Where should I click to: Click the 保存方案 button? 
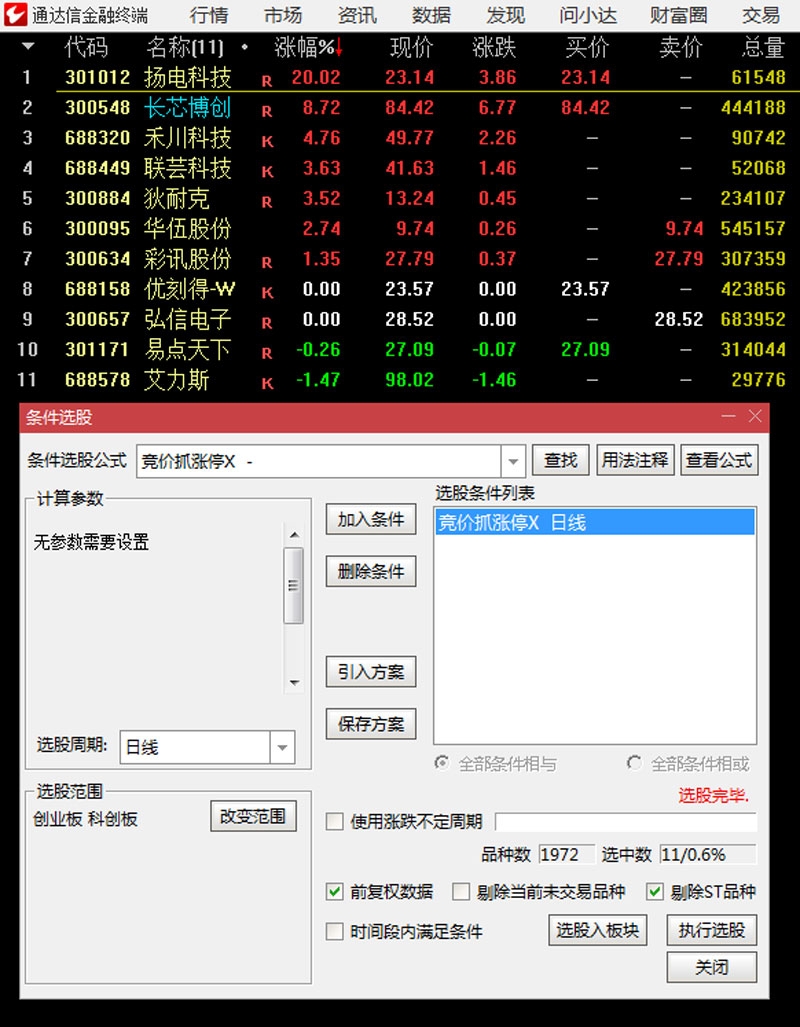coord(371,724)
